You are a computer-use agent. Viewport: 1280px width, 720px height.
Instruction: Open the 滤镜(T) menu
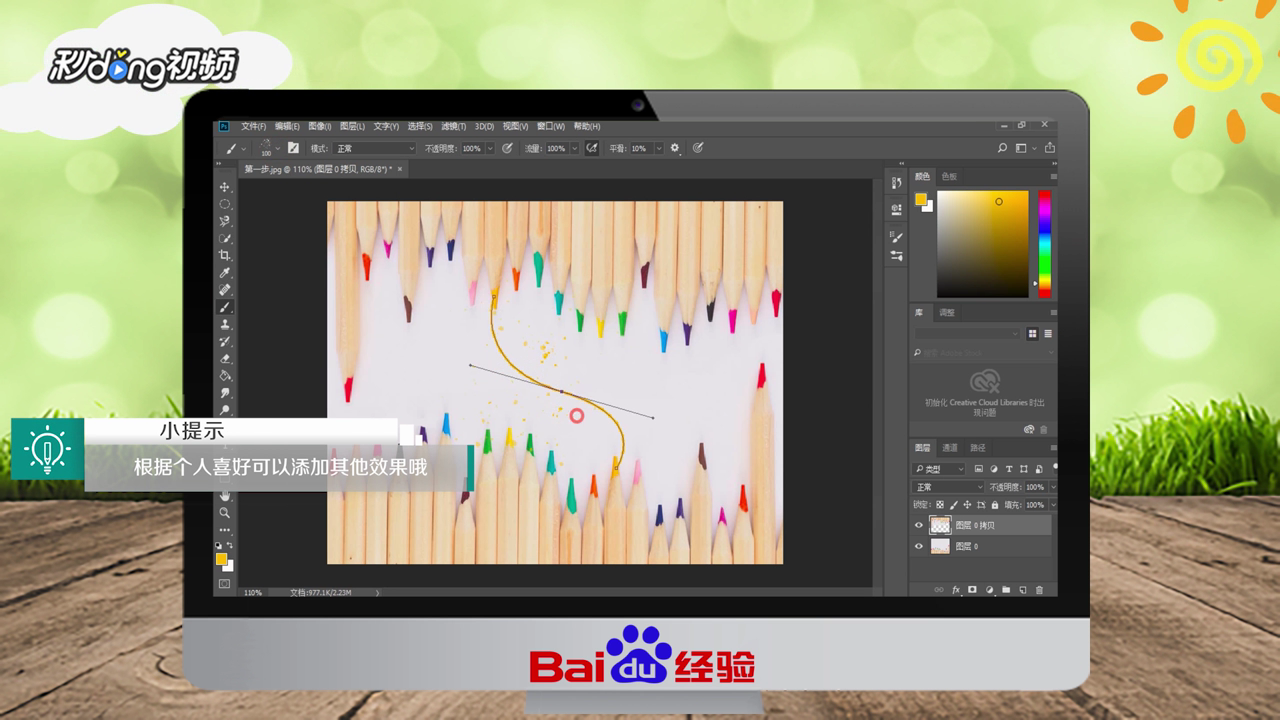(454, 127)
